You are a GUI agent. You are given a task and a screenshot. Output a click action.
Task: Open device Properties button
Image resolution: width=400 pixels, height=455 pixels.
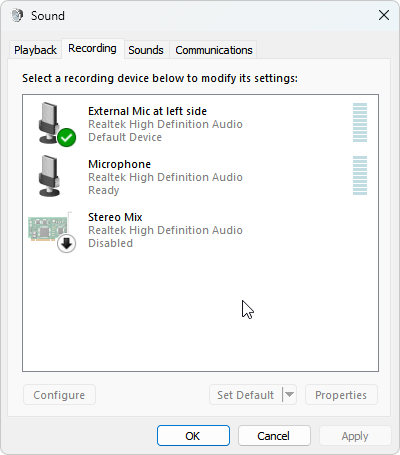tap(341, 395)
